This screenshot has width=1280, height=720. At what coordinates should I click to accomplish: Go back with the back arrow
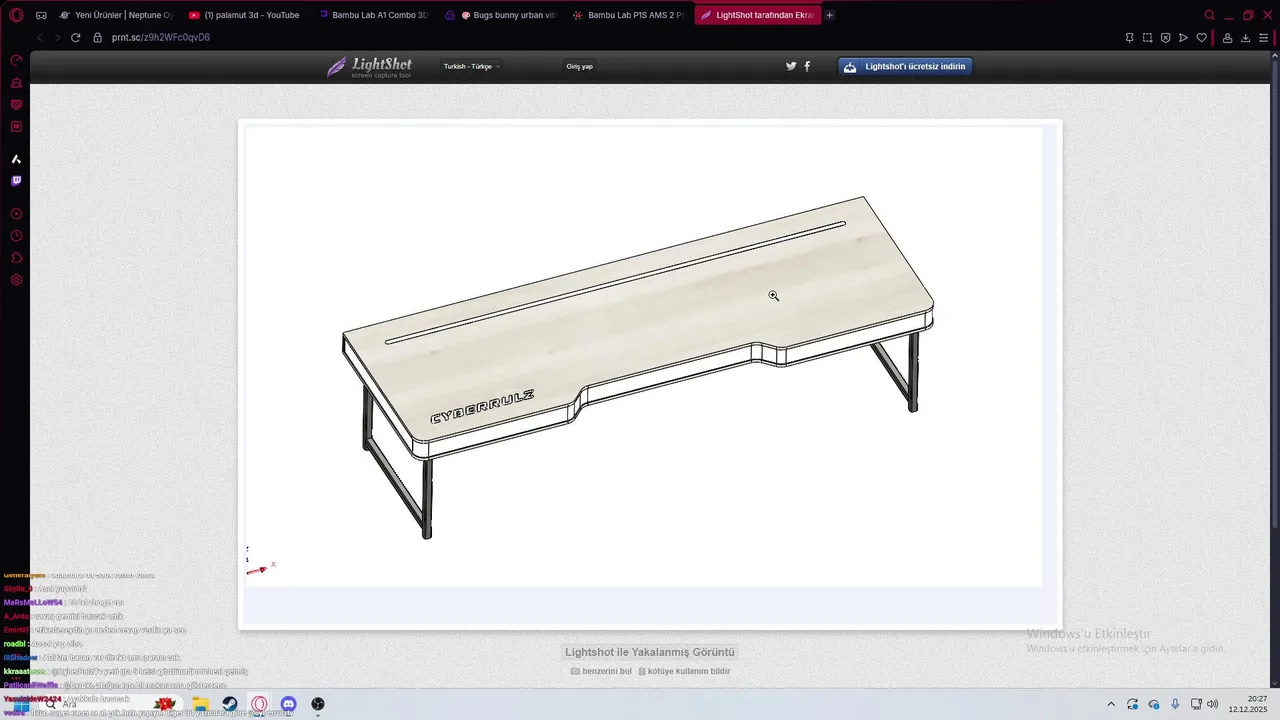40,38
